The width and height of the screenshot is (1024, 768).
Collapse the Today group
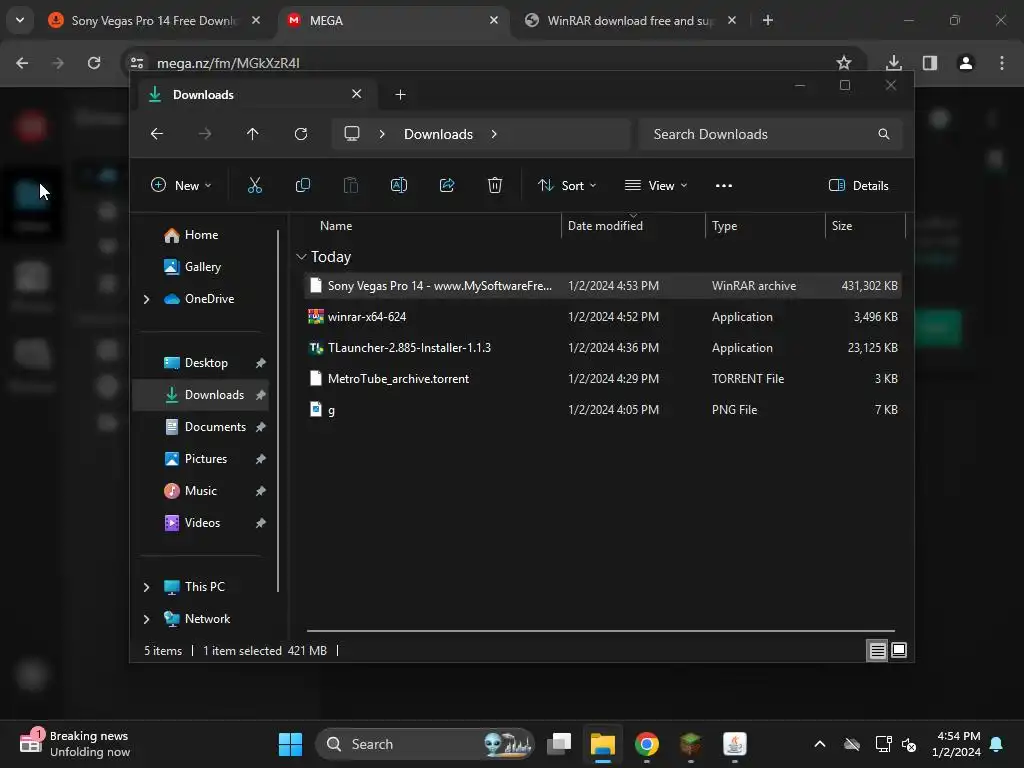click(301, 257)
